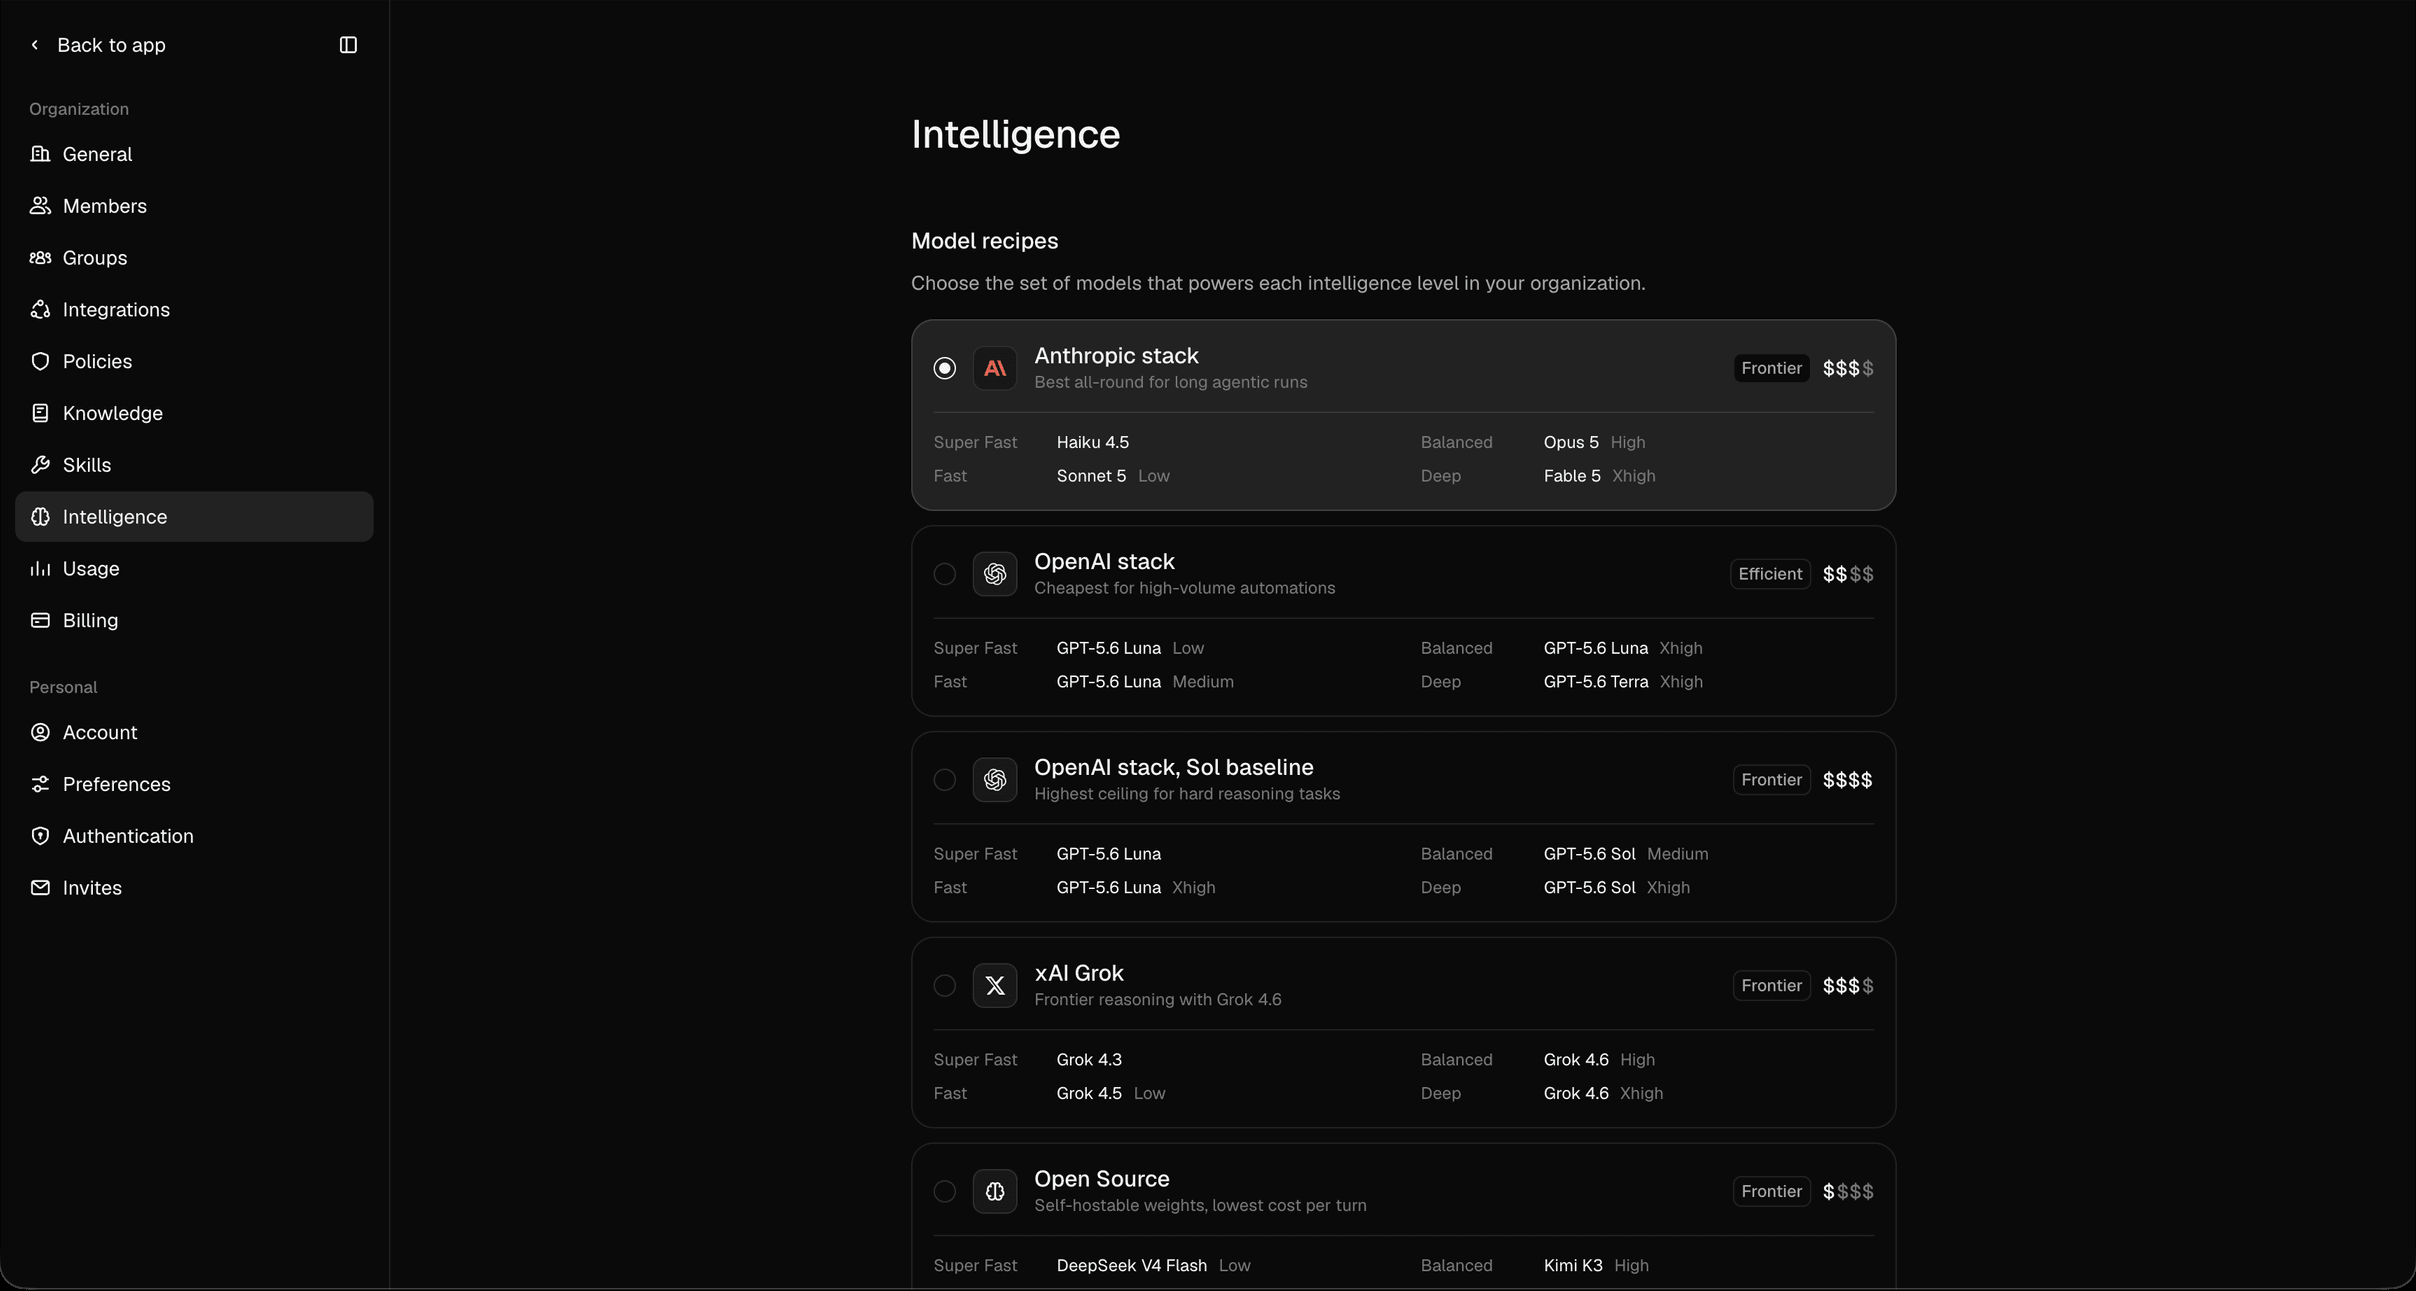Click the price rating on OpenAI stack
Viewport: 2416px width, 1291px height.
pos(1848,574)
